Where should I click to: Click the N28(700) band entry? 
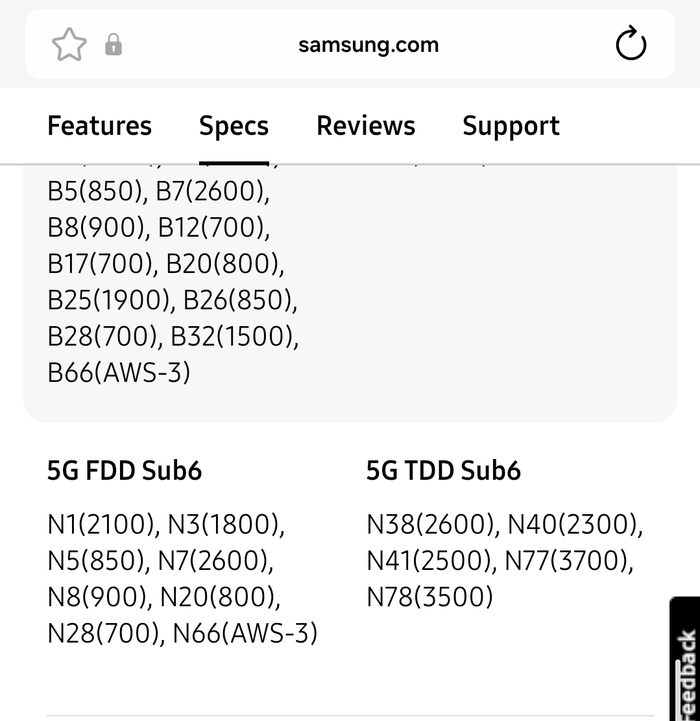[103, 633]
